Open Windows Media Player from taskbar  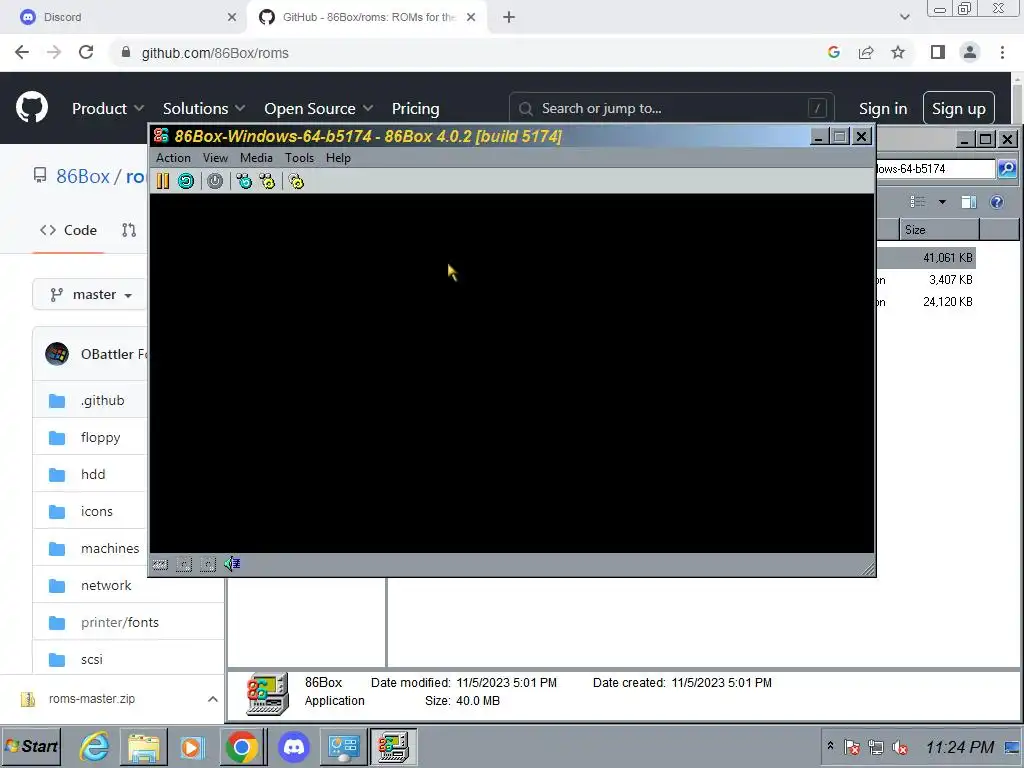click(x=192, y=746)
